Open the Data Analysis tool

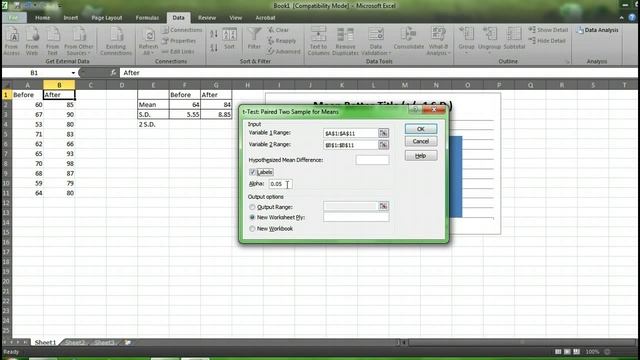[x=597, y=30]
